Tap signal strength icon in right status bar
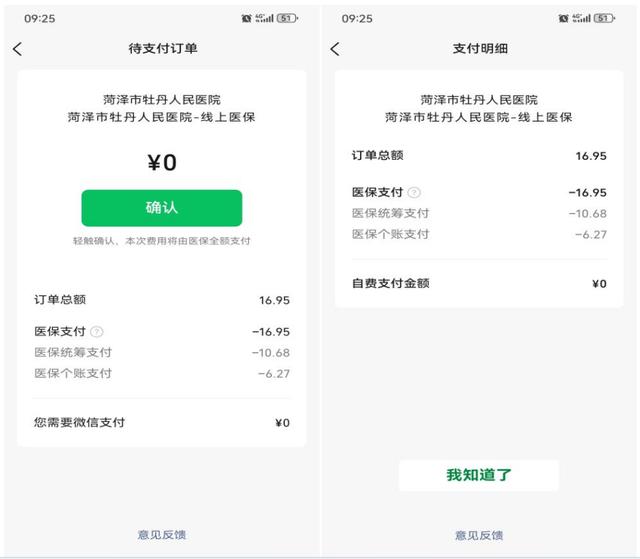This screenshot has height=559, width=640. [582, 18]
